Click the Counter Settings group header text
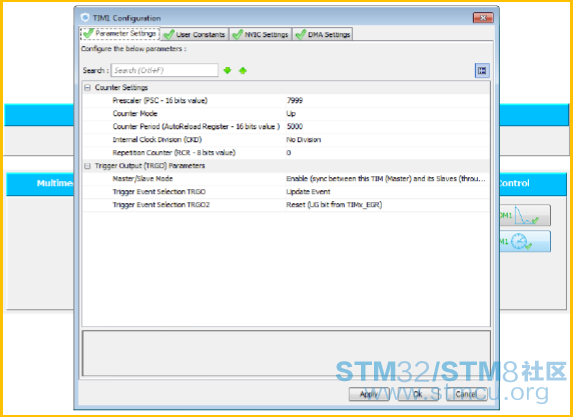Screen dimensions: 573x417 [x=121, y=88]
